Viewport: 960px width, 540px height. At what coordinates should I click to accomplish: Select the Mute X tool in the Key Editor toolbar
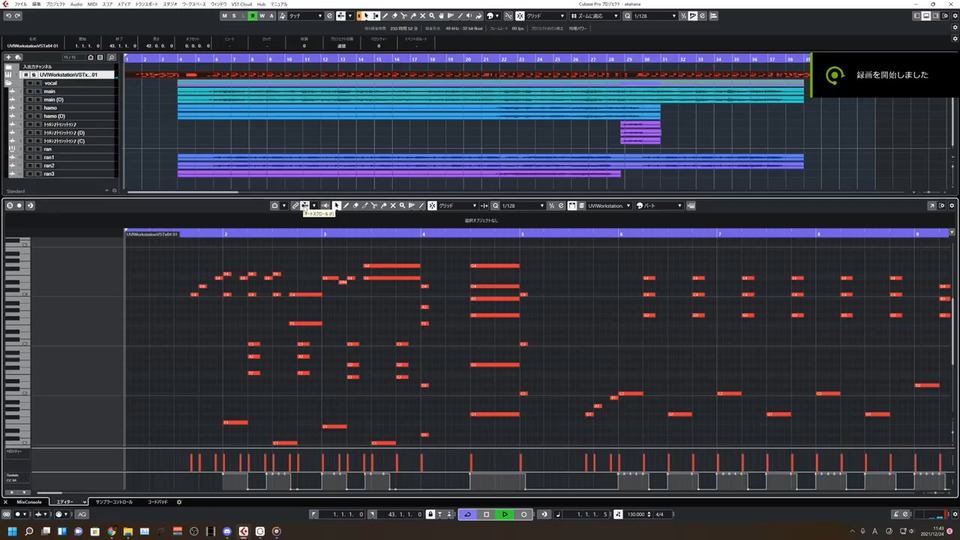point(393,206)
